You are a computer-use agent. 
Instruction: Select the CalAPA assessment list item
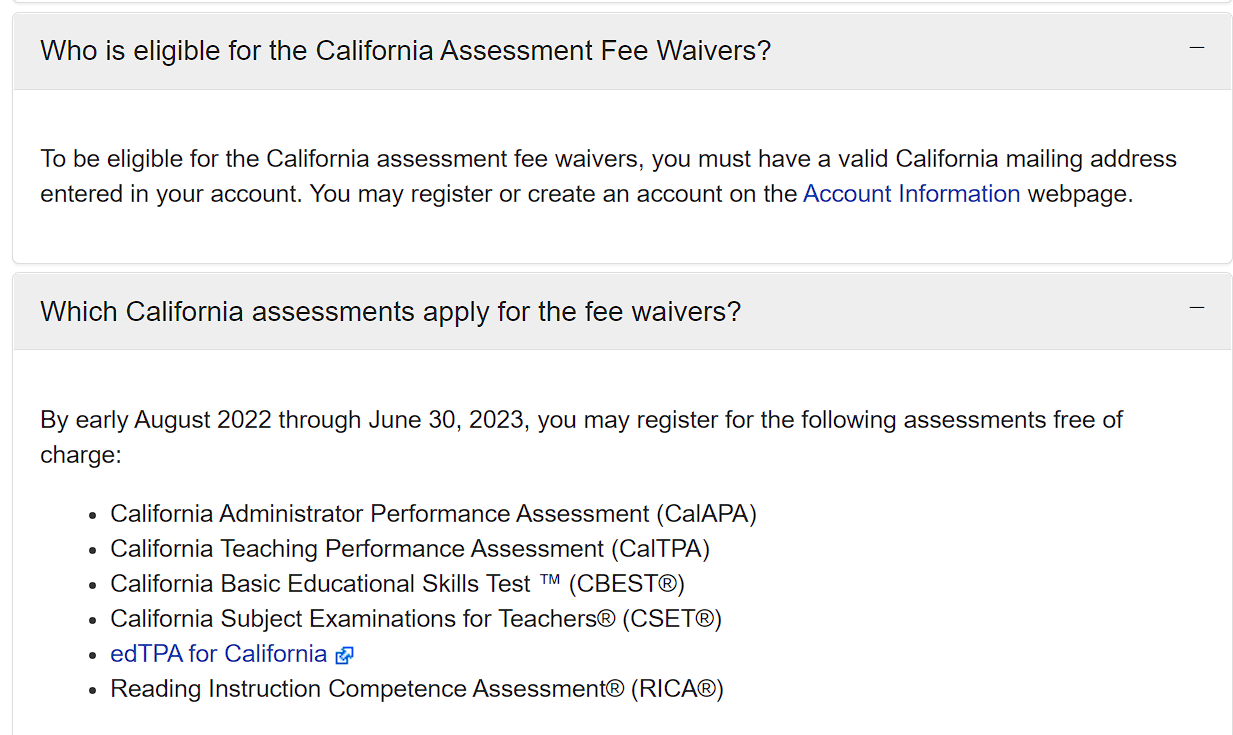433,514
